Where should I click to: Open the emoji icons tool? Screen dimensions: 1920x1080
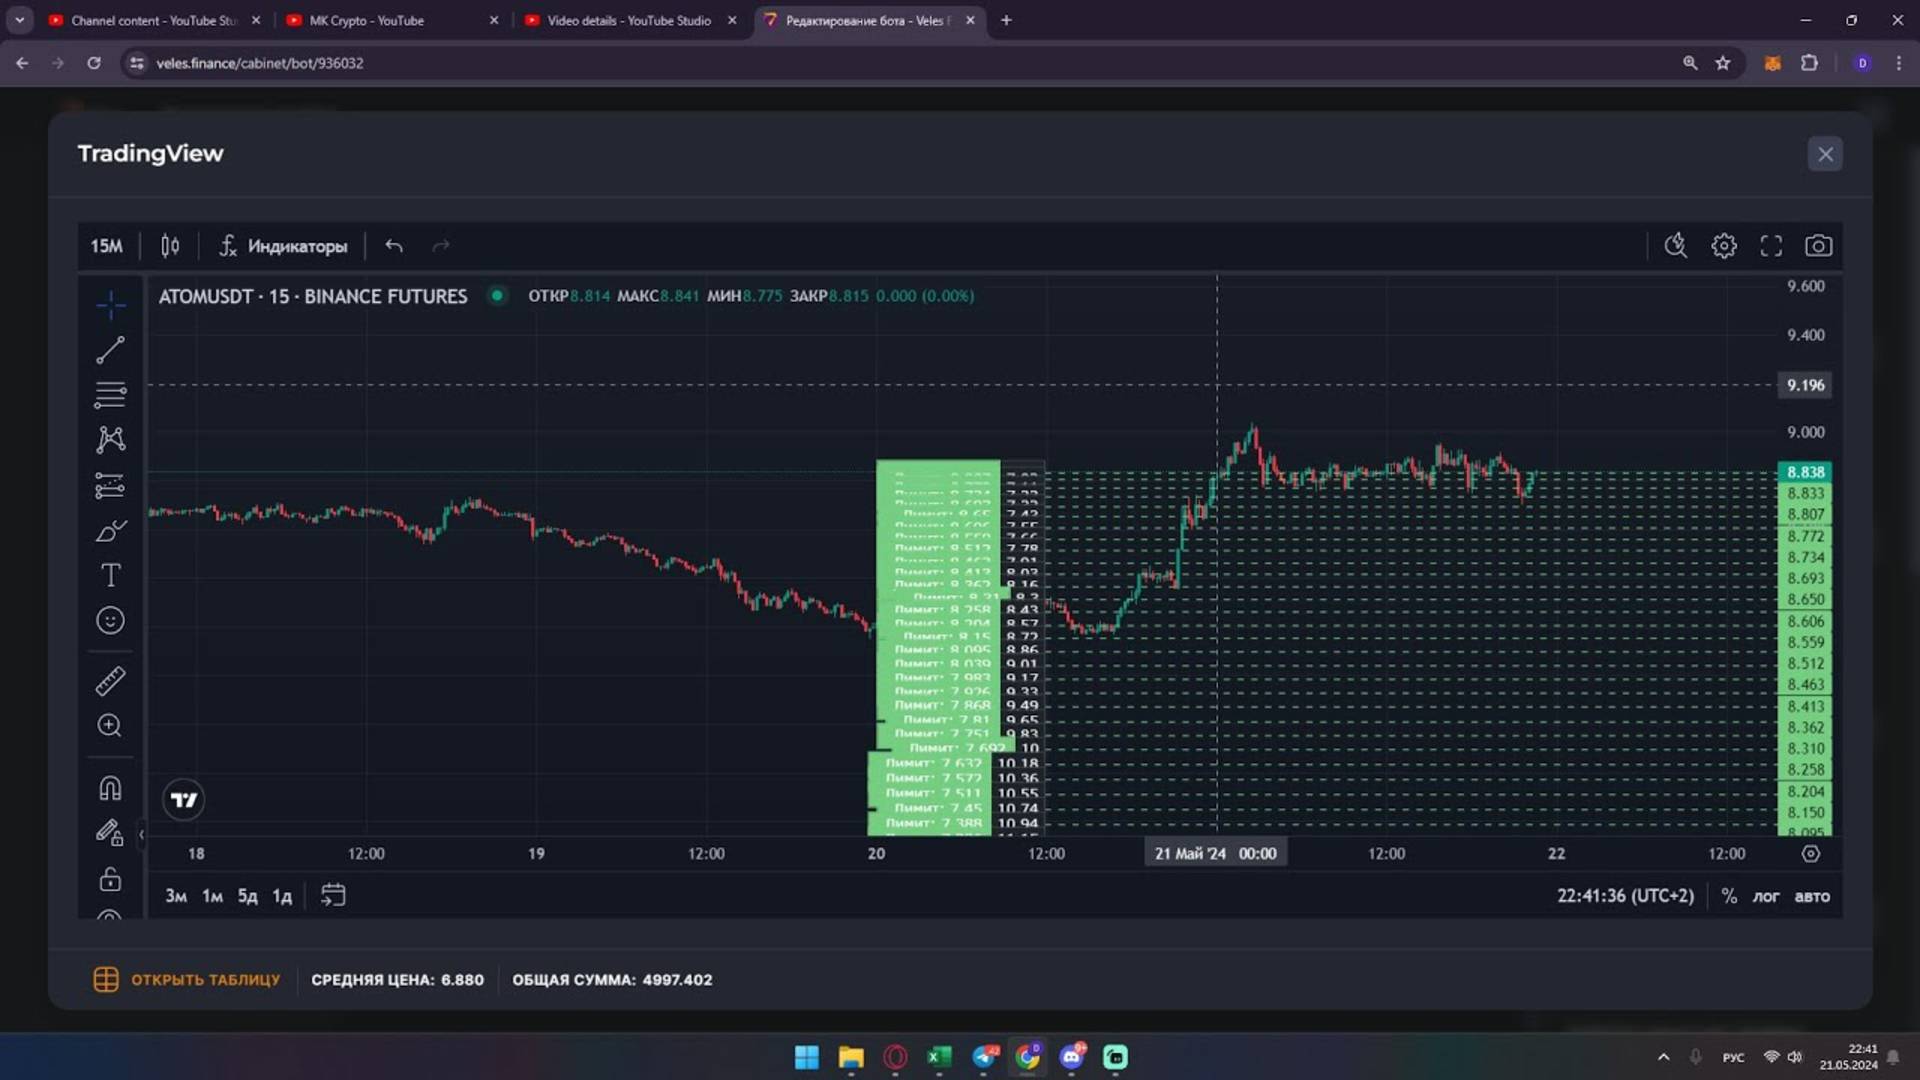click(x=110, y=621)
